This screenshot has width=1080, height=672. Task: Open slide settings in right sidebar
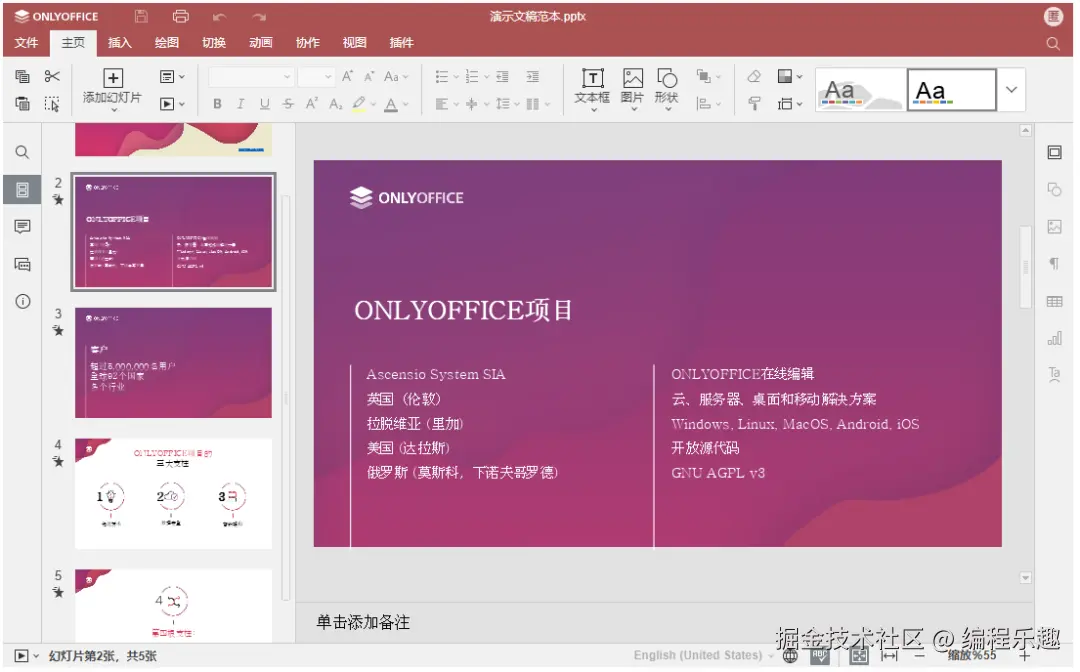[1055, 152]
